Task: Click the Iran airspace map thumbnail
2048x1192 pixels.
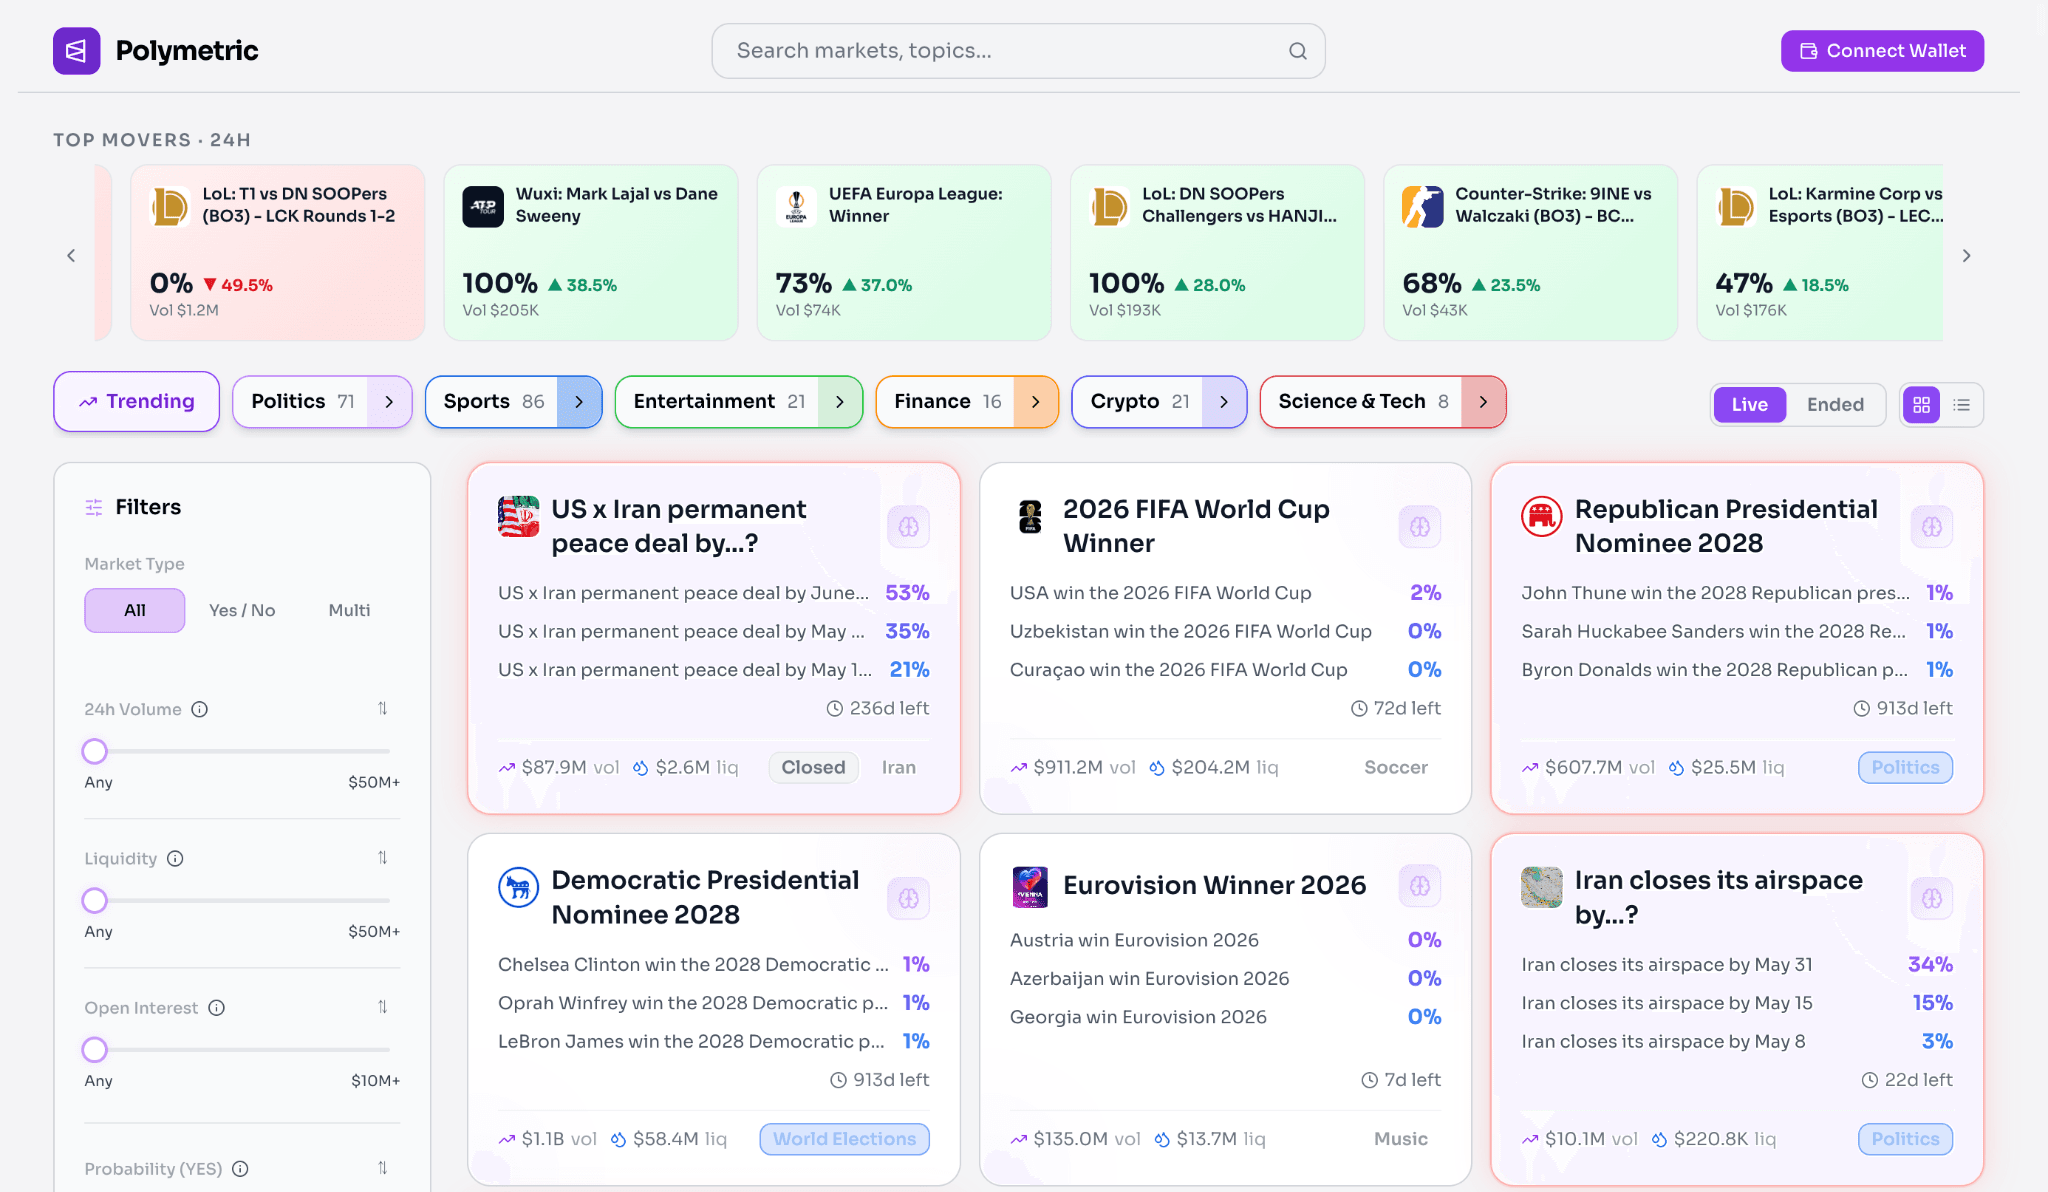Action: point(1541,887)
